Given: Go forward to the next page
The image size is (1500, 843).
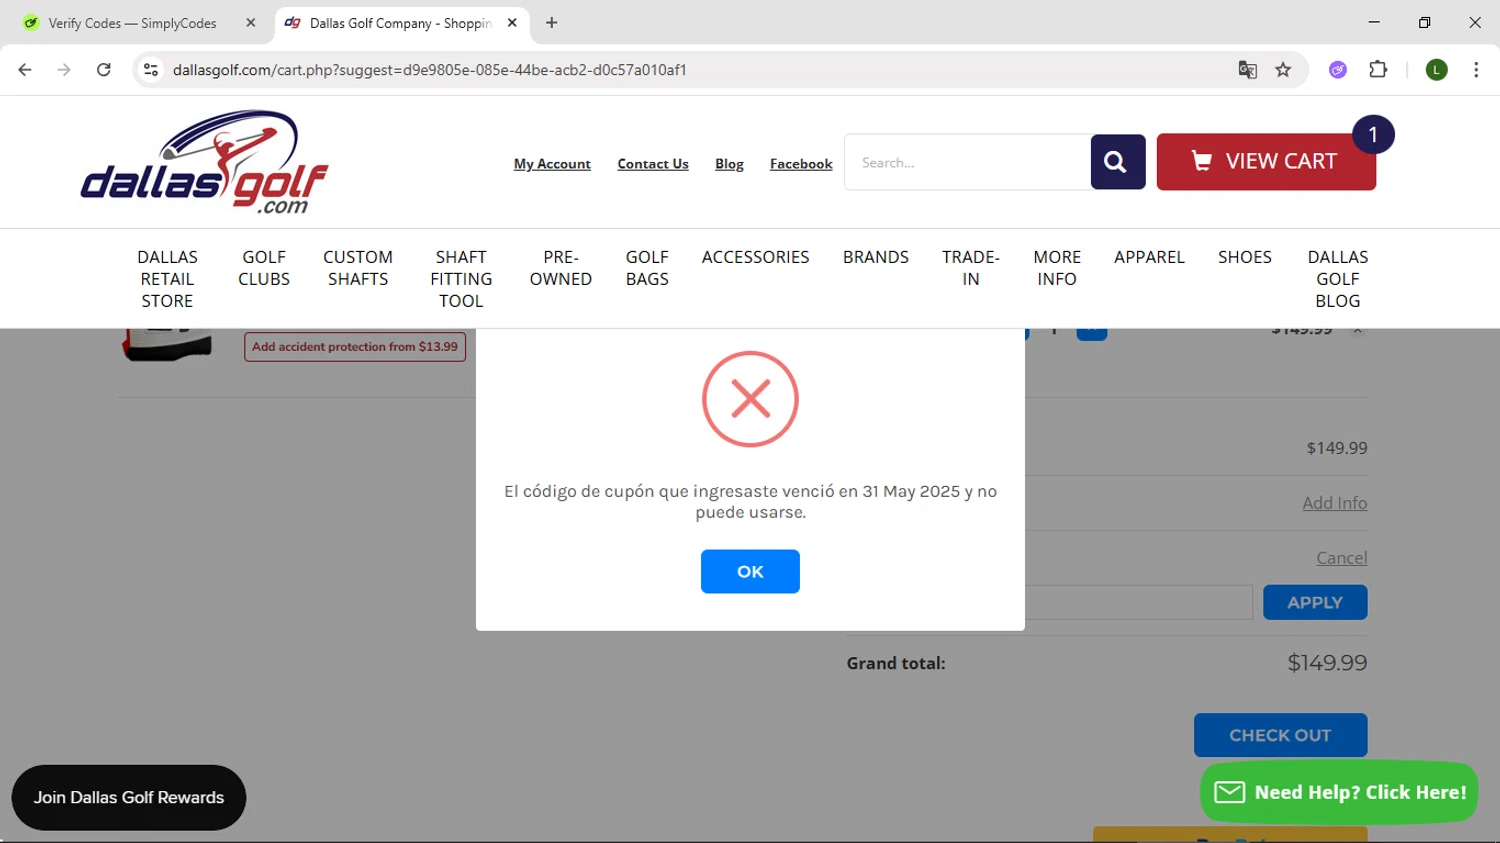Looking at the screenshot, I should point(64,70).
